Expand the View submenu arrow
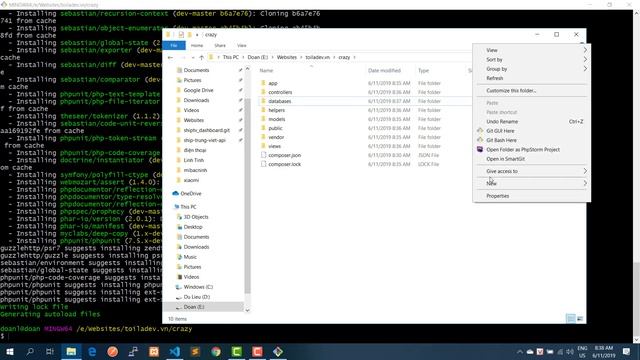The width and height of the screenshot is (640, 360). click(585, 50)
